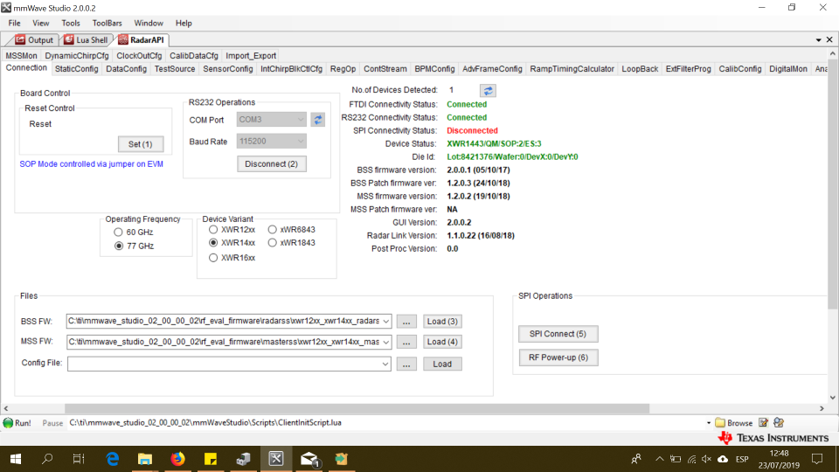Image resolution: width=839 pixels, height=472 pixels.
Task: Select 60 GHz operating frequency
Action: click(118, 232)
